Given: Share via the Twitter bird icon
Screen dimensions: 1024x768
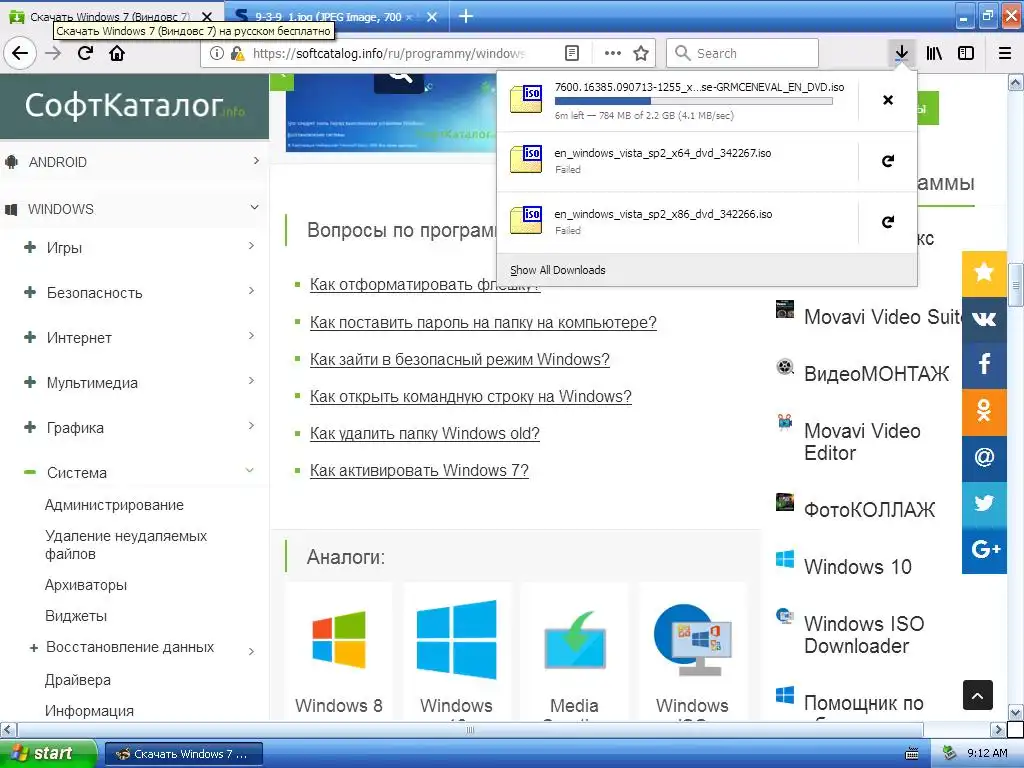Looking at the screenshot, I should (x=984, y=504).
